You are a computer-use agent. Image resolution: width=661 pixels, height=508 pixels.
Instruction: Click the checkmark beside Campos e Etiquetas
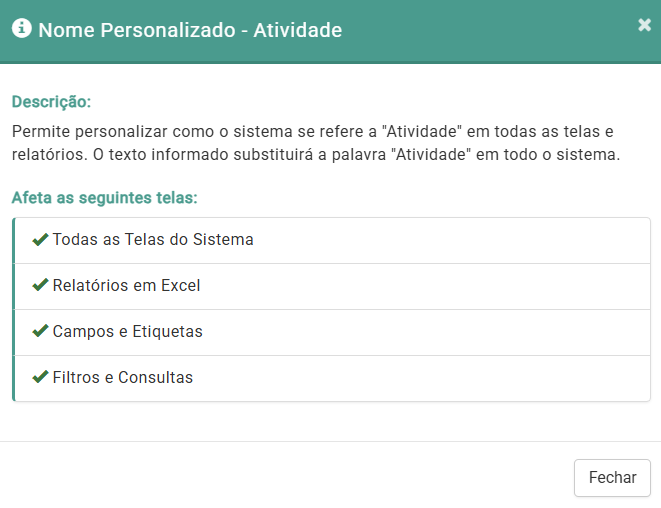pos(40,332)
